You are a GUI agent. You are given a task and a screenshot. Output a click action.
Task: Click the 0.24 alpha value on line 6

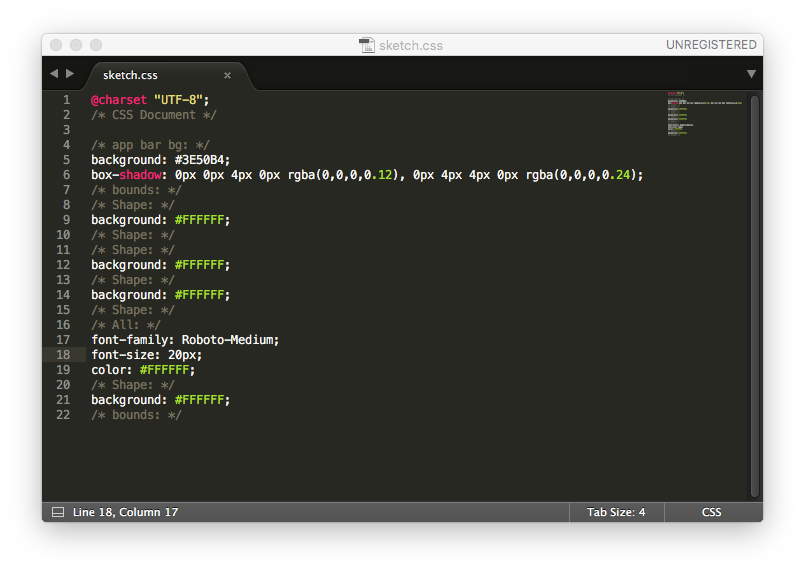point(616,175)
